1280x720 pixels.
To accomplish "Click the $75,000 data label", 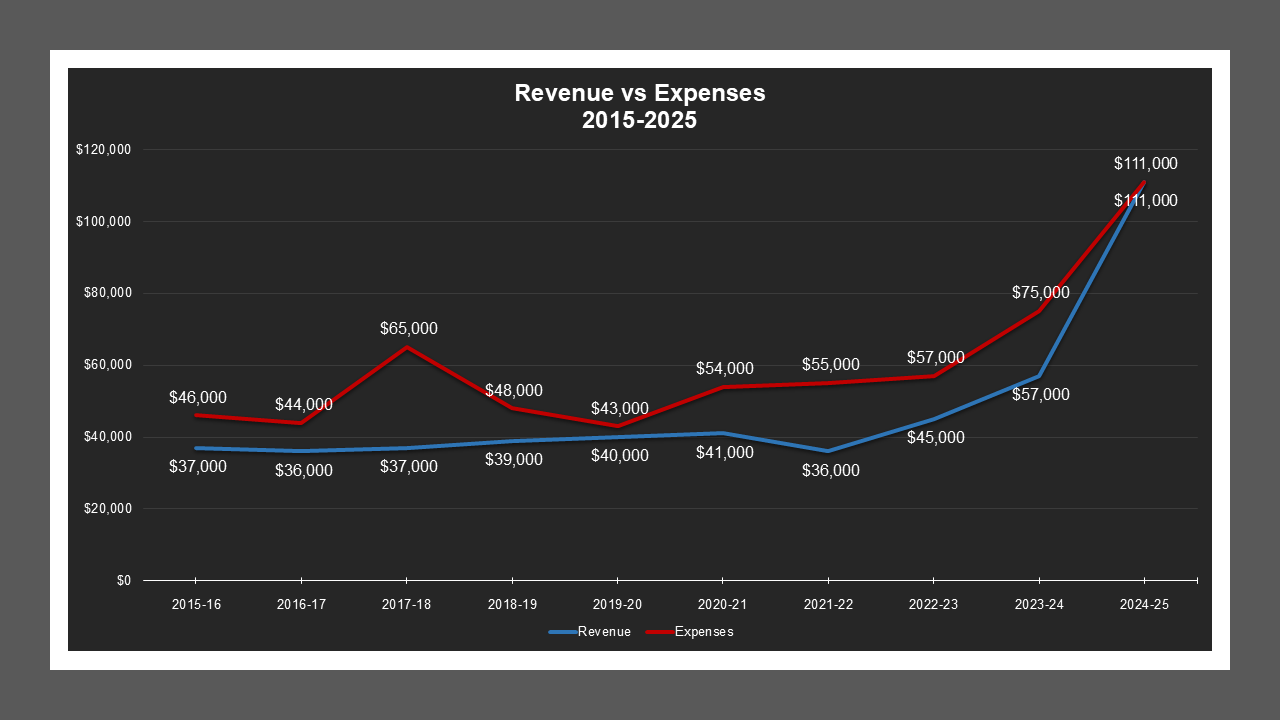I will click(1040, 293).
